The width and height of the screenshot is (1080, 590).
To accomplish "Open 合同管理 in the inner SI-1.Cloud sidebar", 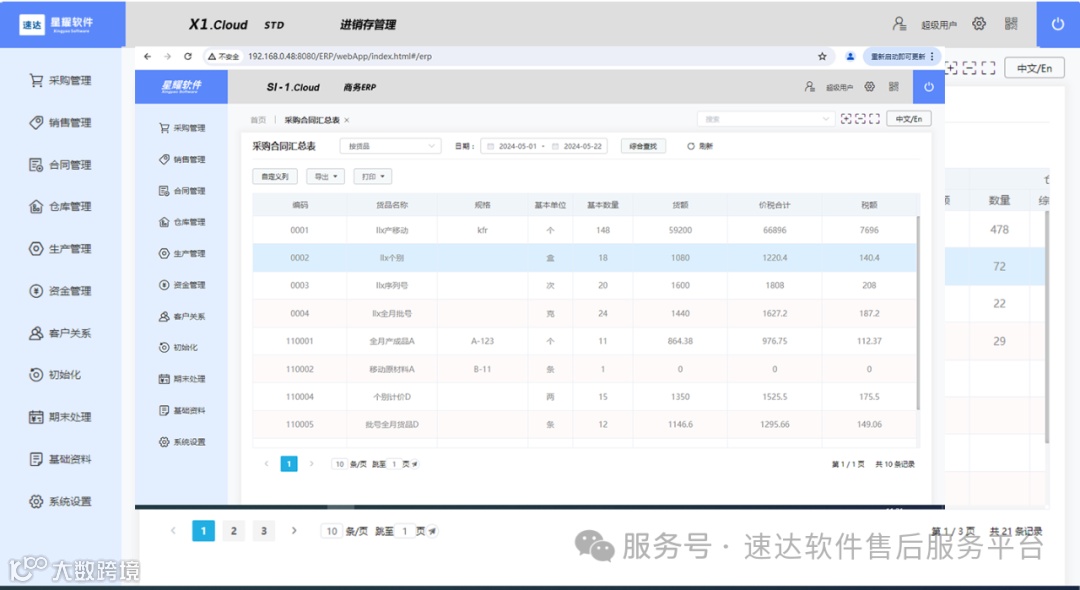I will pos(183,191).
